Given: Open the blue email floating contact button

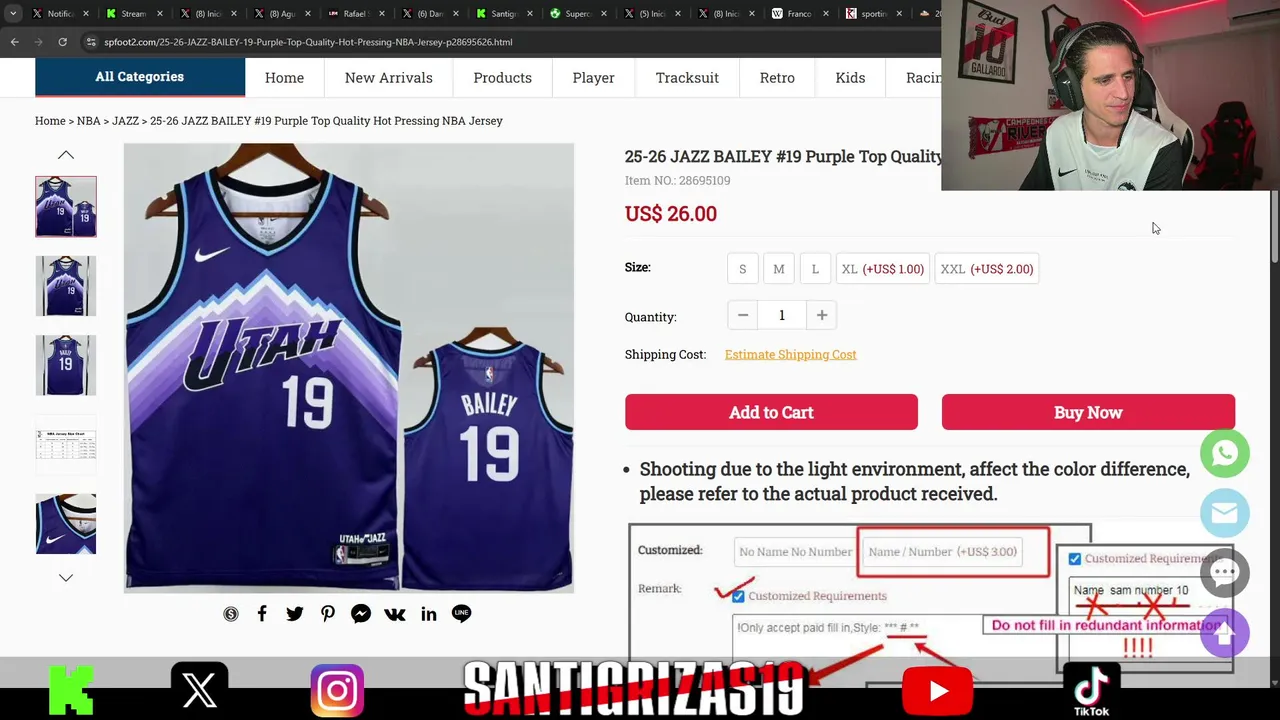Looking at the screenshot, I should (x=1225, y=513).
